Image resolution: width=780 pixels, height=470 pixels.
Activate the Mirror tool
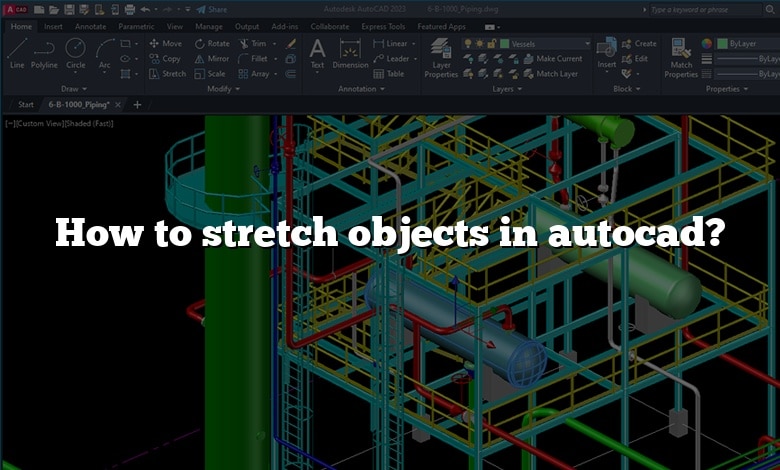point(212,59)
